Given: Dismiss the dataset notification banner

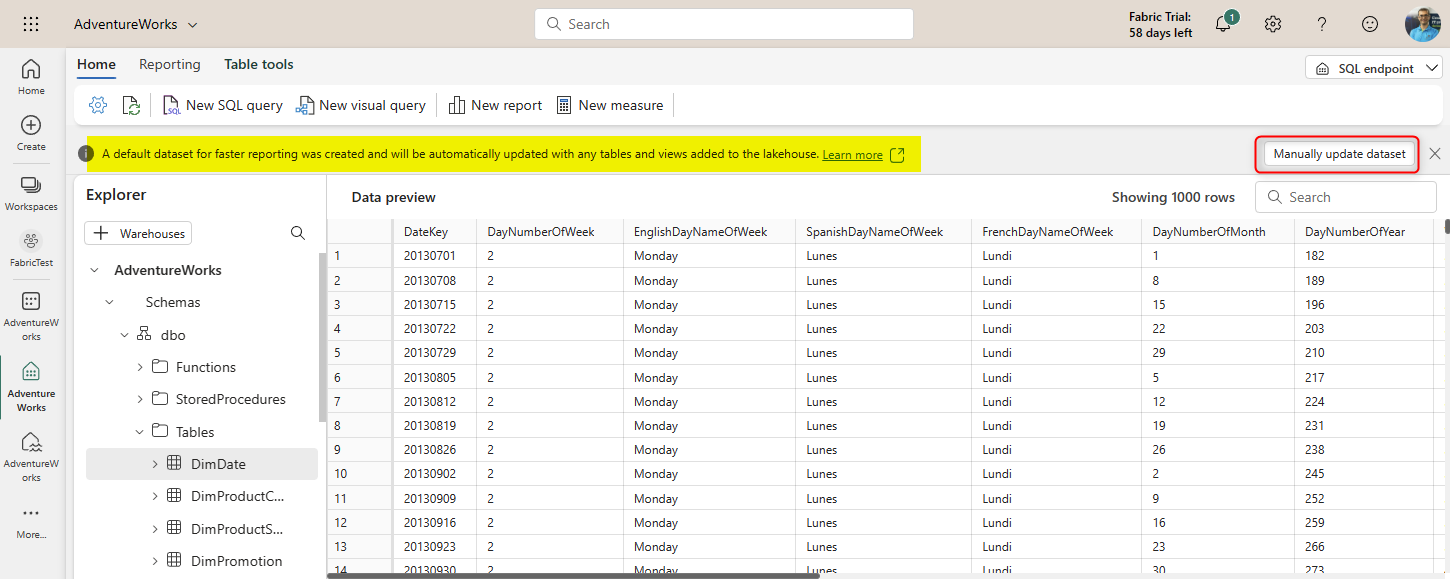Looking at the screenshot, I should (x=1435, y=154).
